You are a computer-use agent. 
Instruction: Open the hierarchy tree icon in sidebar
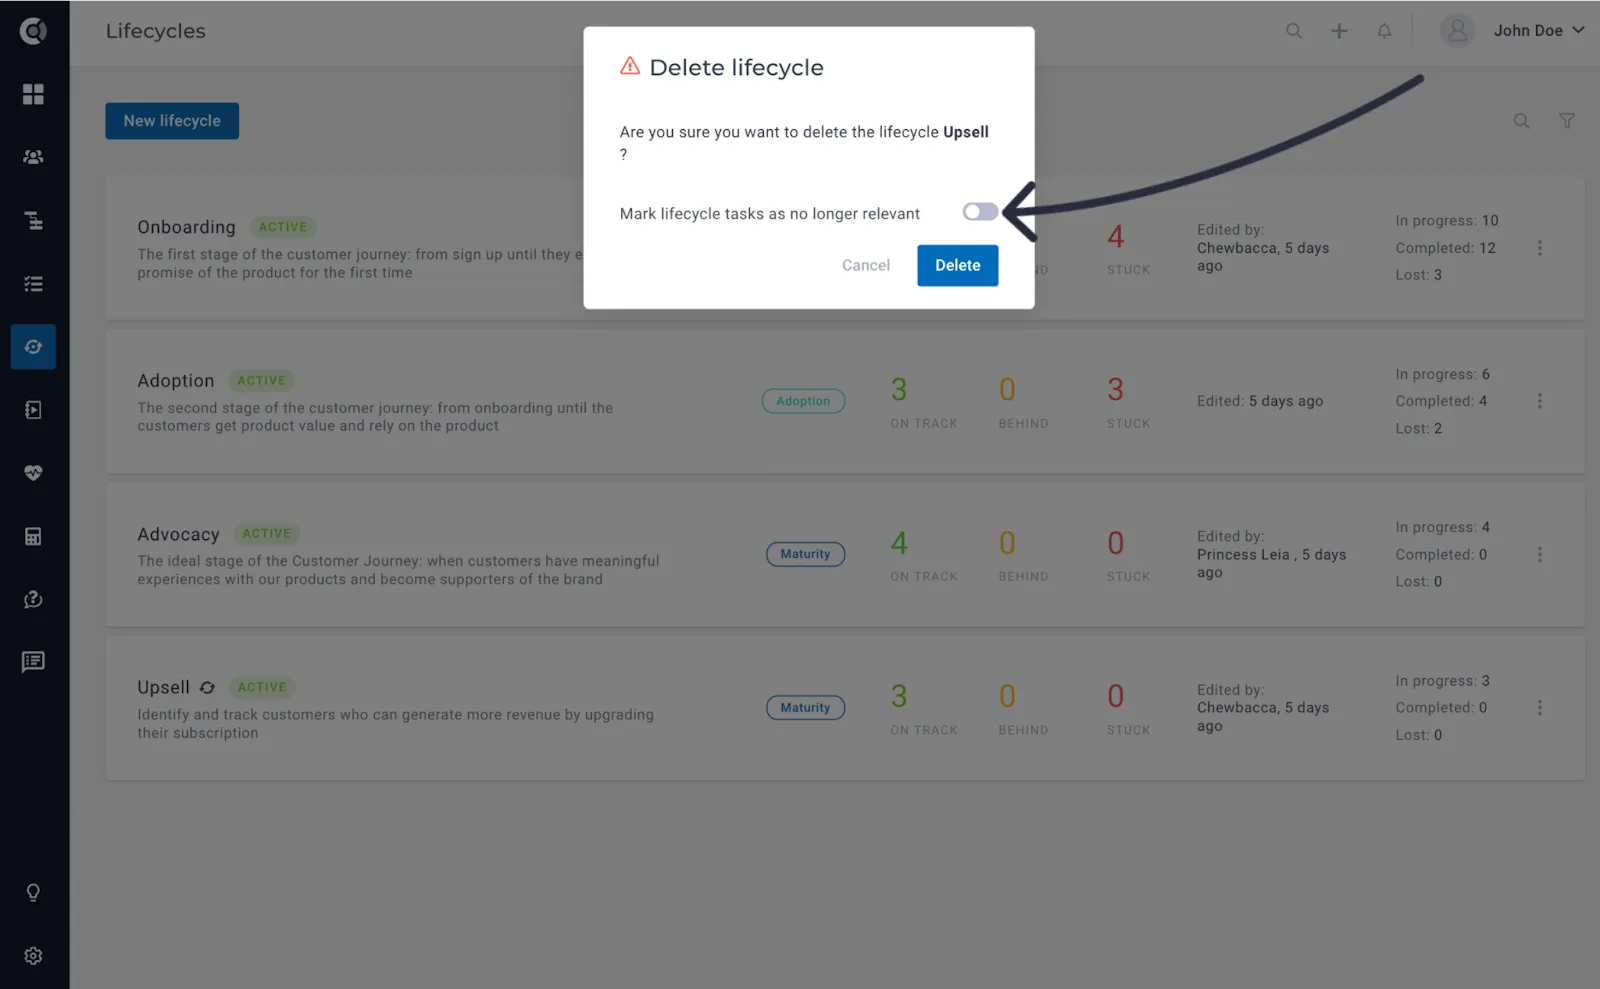pos(33,220)
